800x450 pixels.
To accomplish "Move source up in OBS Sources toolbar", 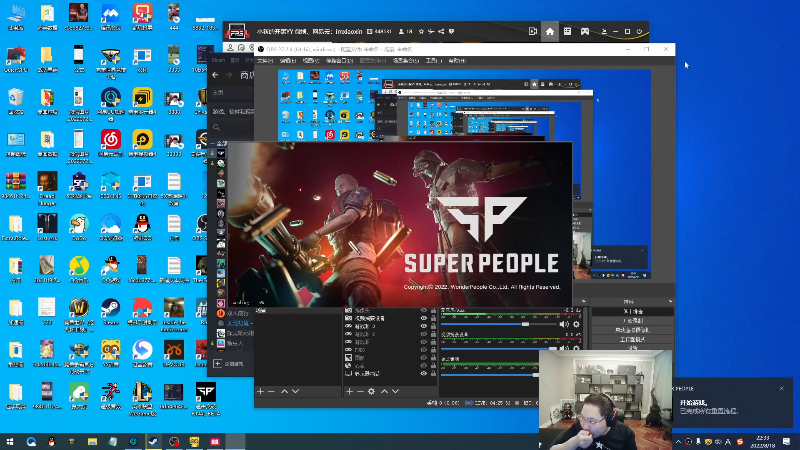I will pos(384,391).
